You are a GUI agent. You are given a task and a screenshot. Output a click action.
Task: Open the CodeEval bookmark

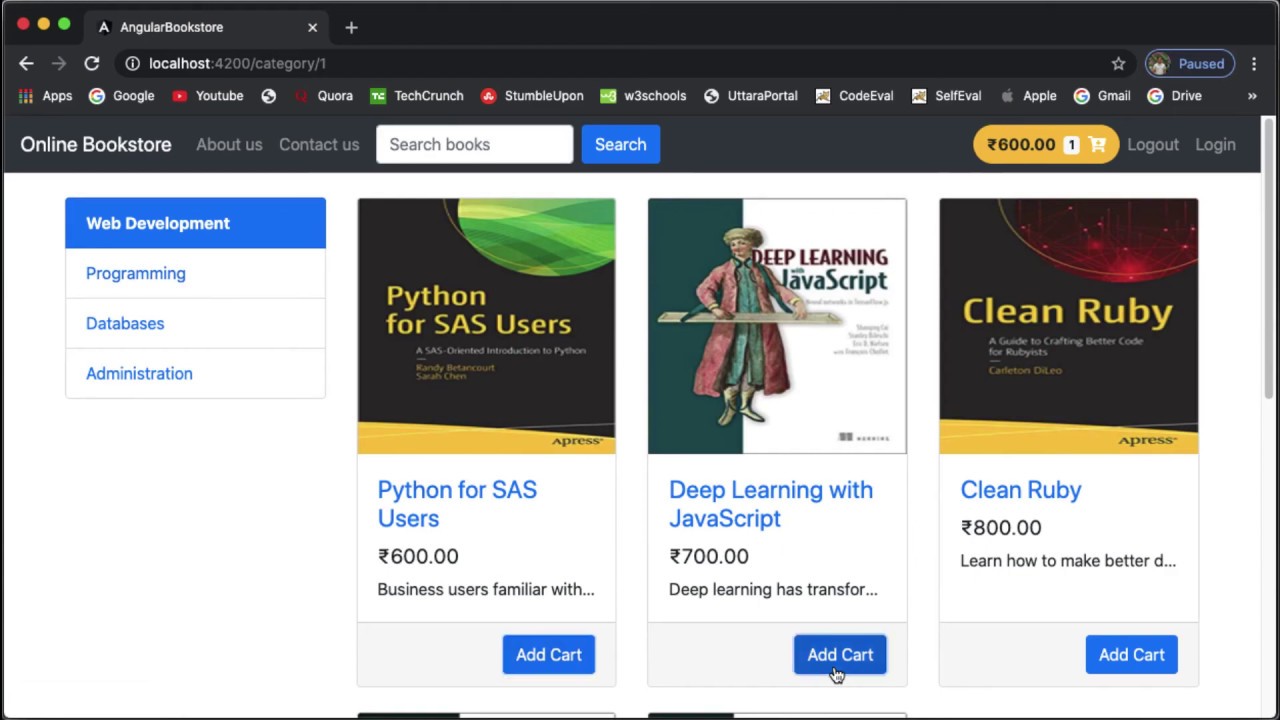tap(855, 96)
